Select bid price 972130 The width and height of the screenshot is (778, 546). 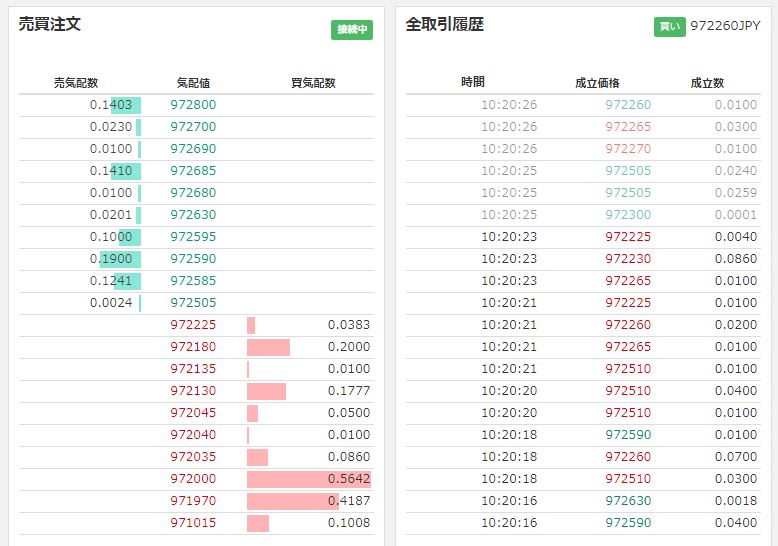(193, 391)
